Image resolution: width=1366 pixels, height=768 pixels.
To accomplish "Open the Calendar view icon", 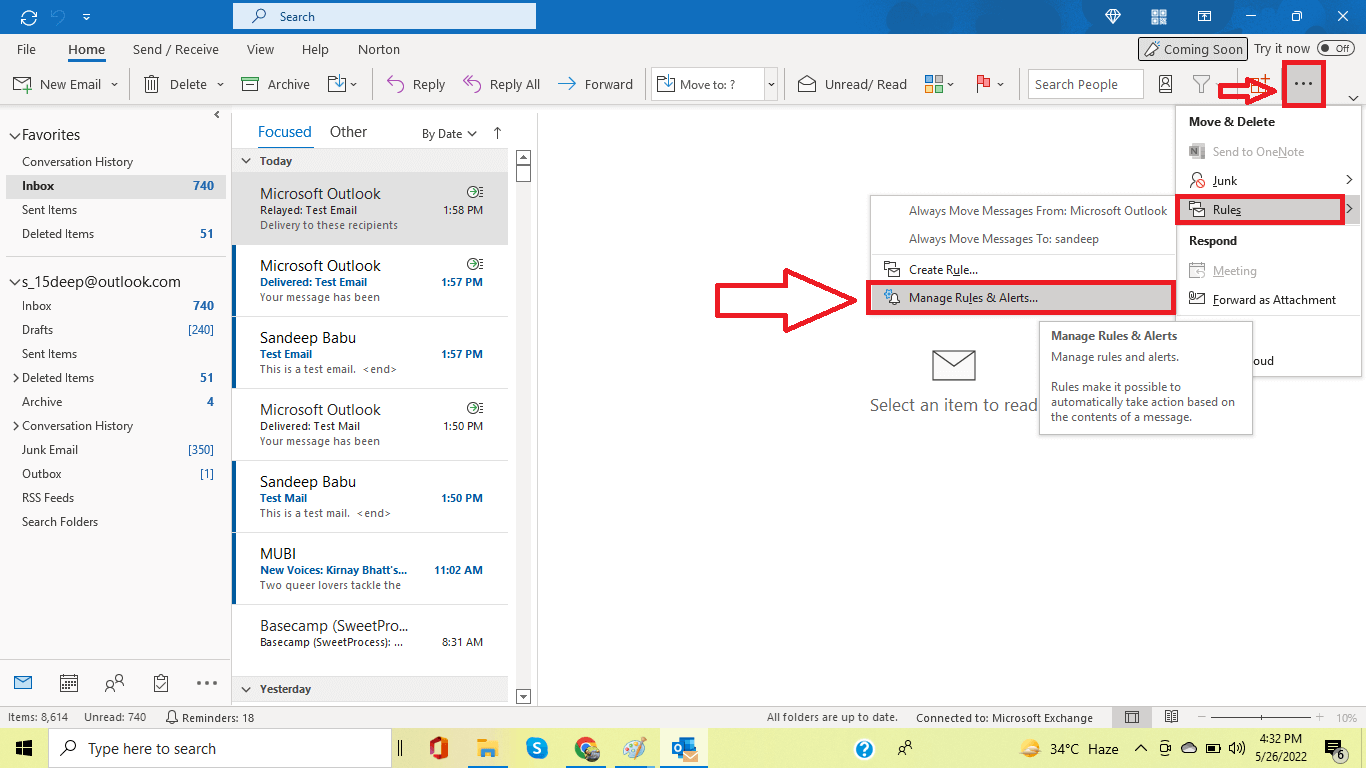I will (x=68, y=683).
